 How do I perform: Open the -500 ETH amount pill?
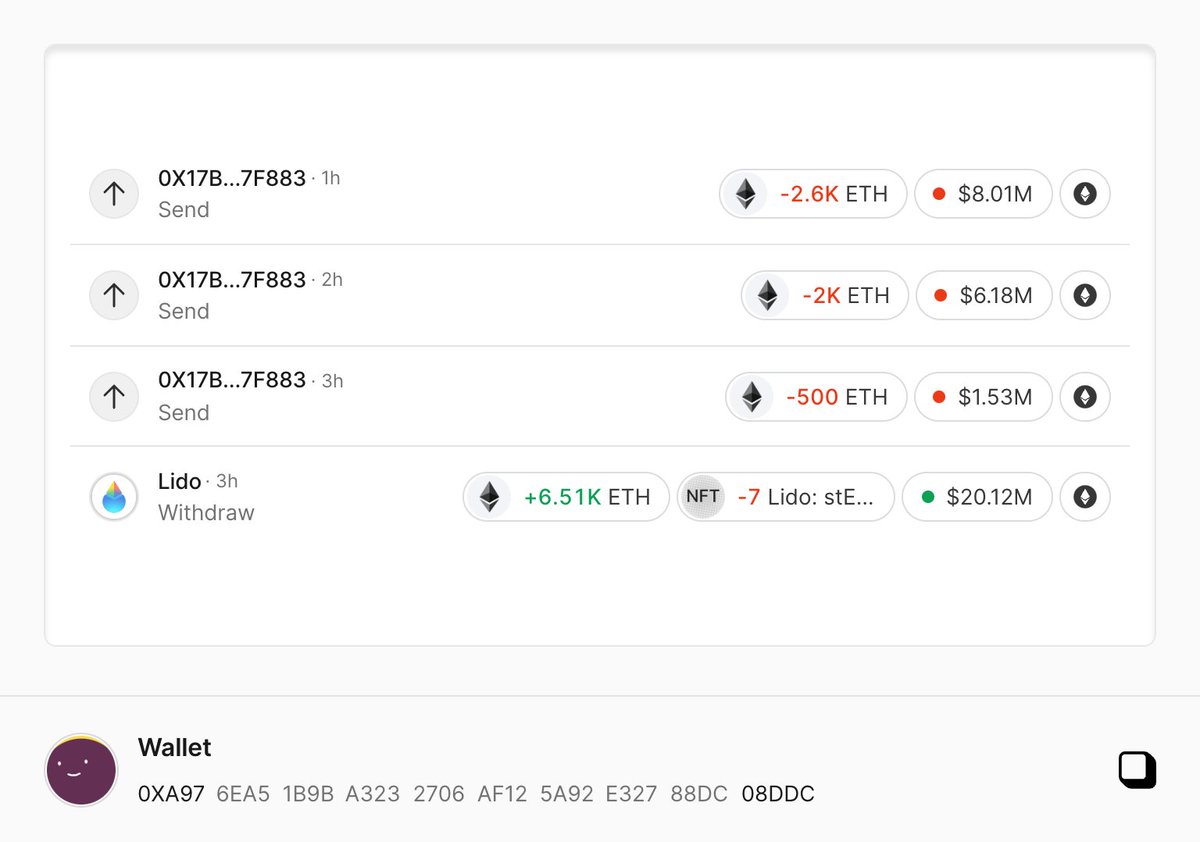click(816, 397)
